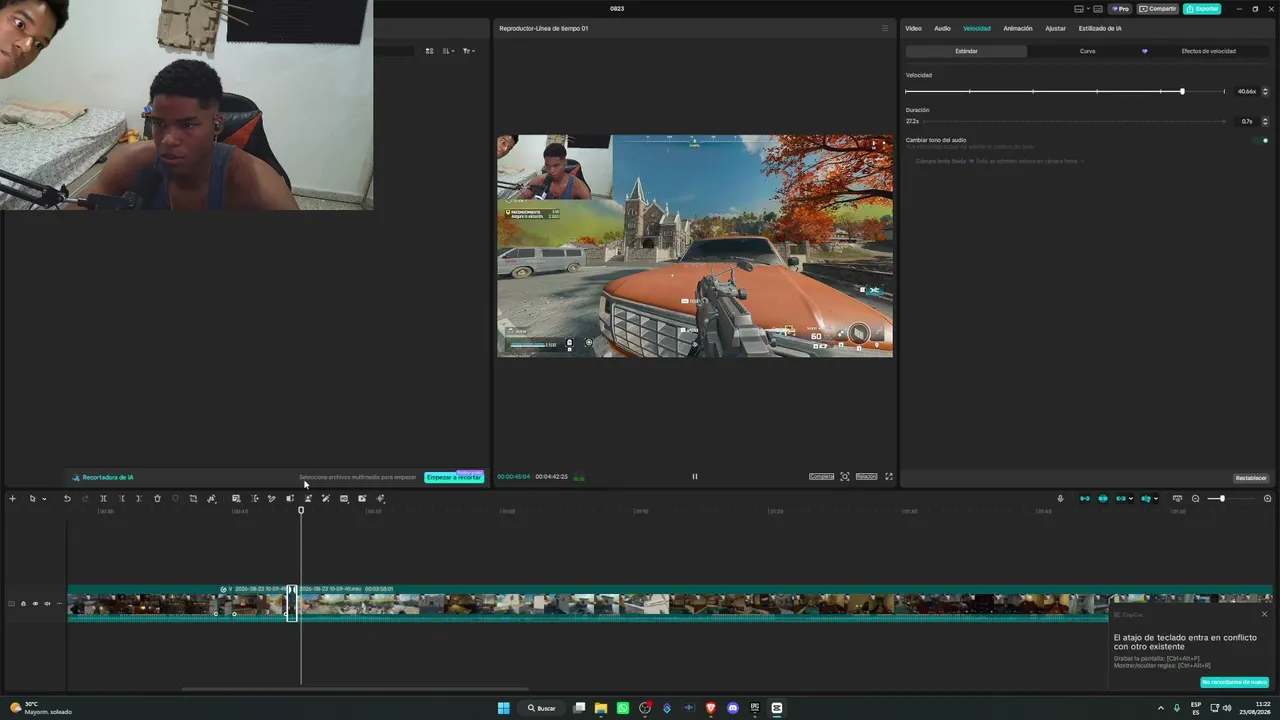Screen dimensions: 1280x720
Task: Open File Explorer from the taskbar
Action: 601,708
